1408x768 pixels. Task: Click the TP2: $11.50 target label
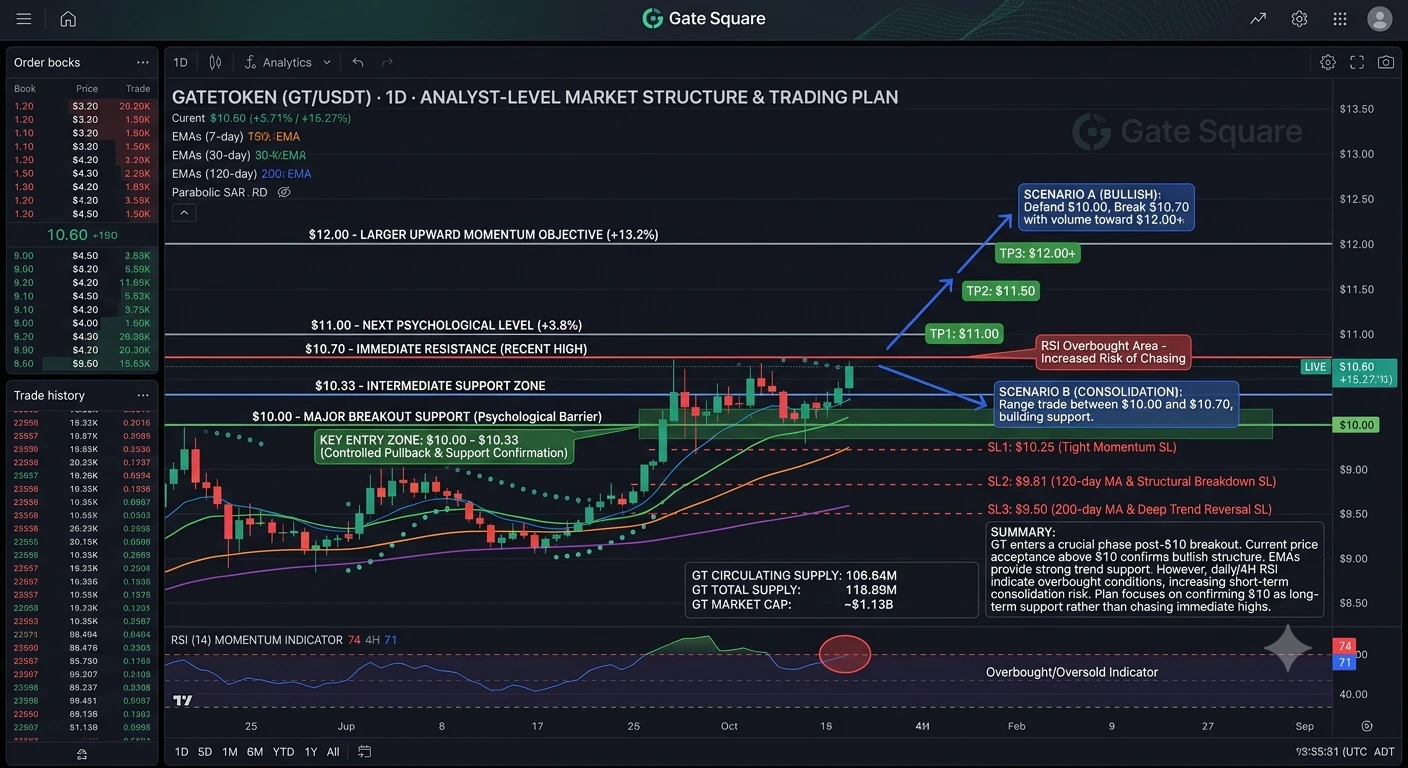(x=1000, y=291)
